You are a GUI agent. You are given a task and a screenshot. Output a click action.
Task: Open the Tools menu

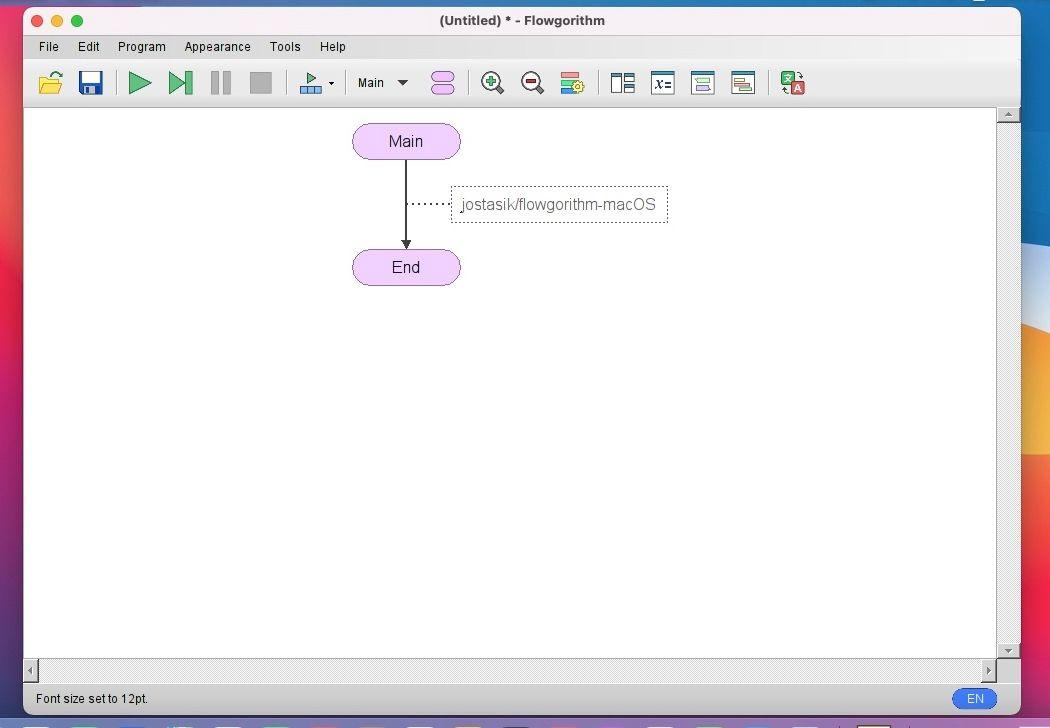[285, 47]
